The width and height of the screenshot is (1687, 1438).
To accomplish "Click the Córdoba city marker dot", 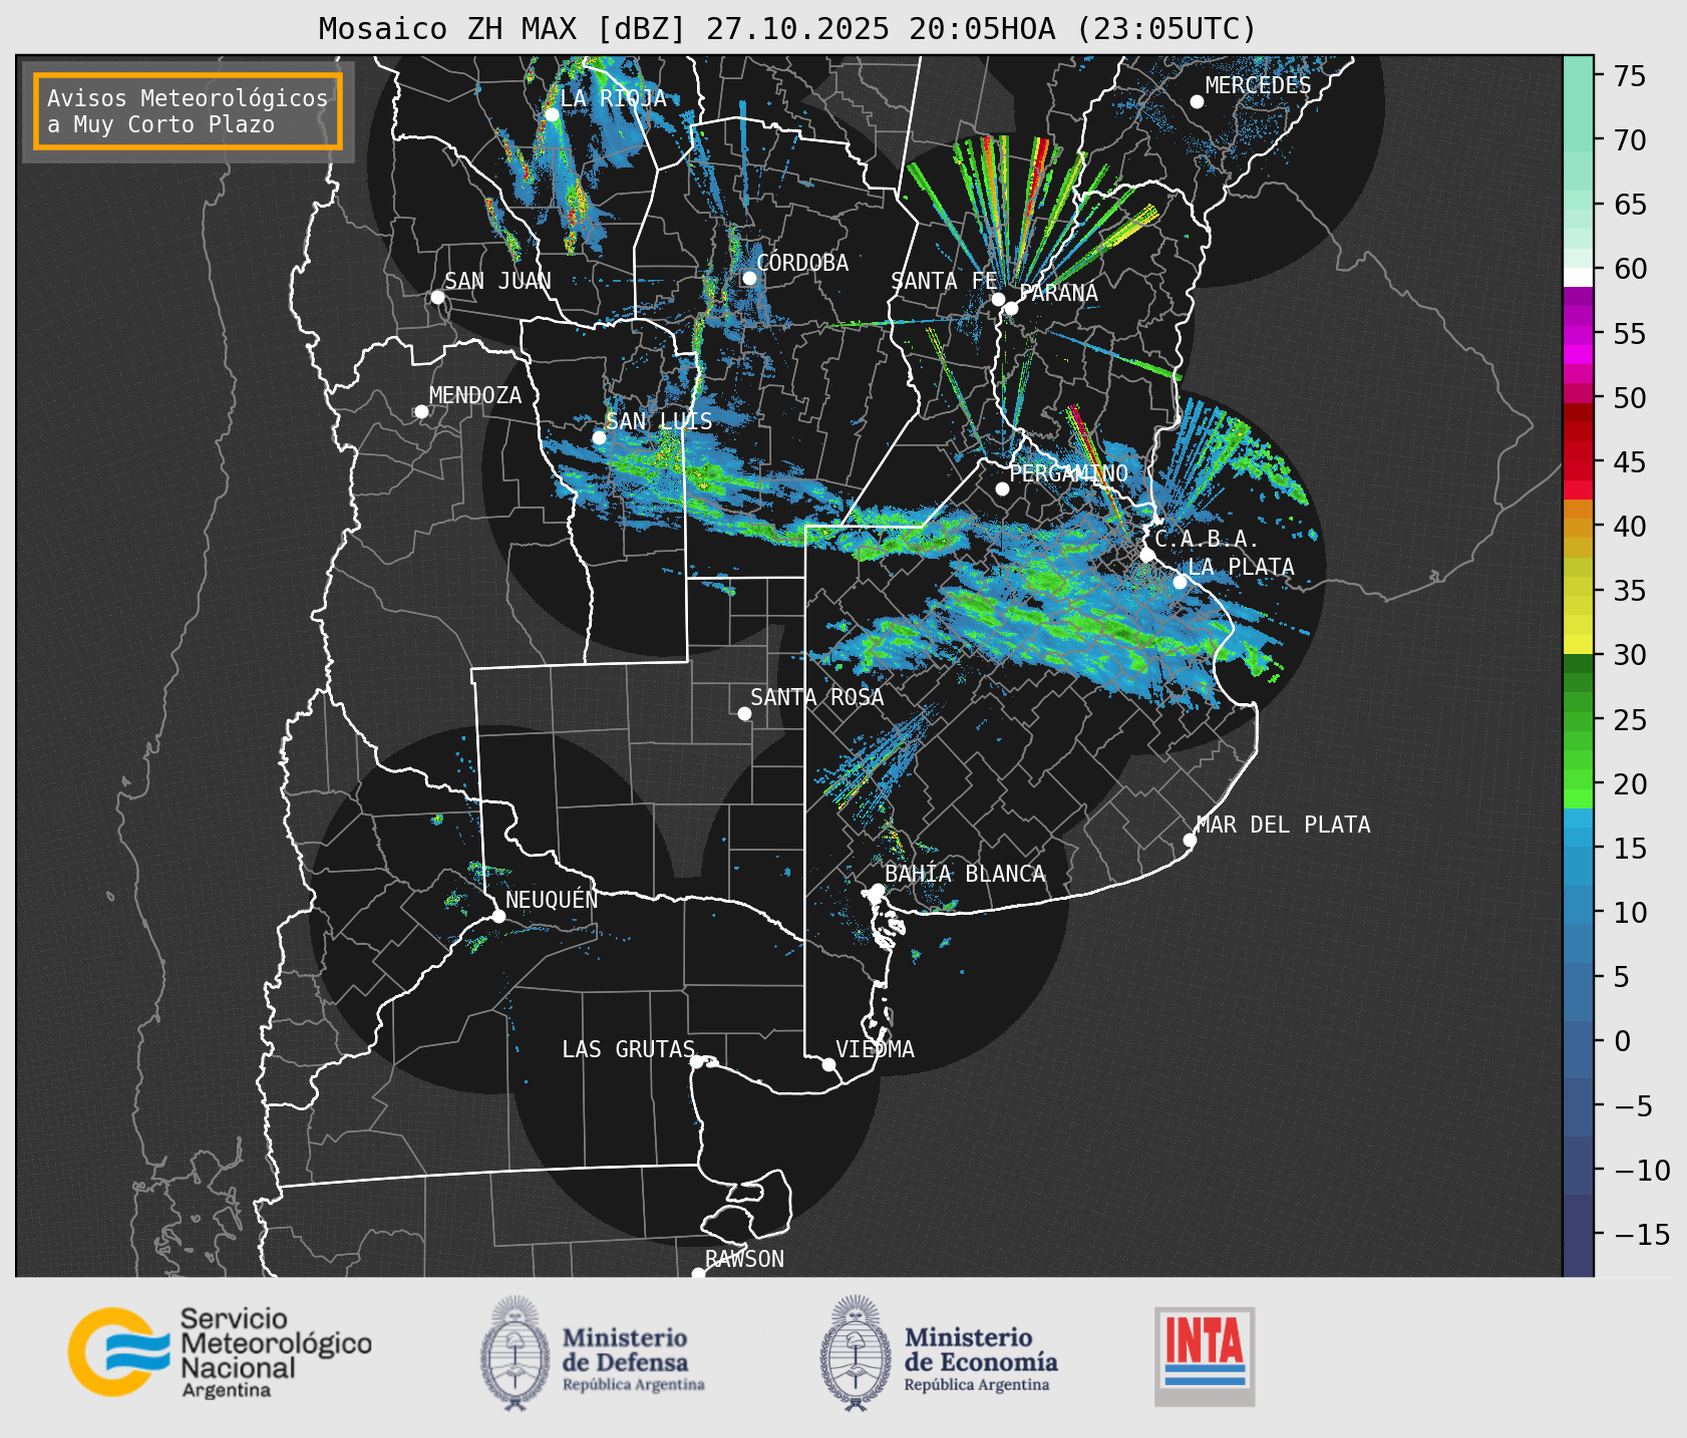I will (749, 278).
